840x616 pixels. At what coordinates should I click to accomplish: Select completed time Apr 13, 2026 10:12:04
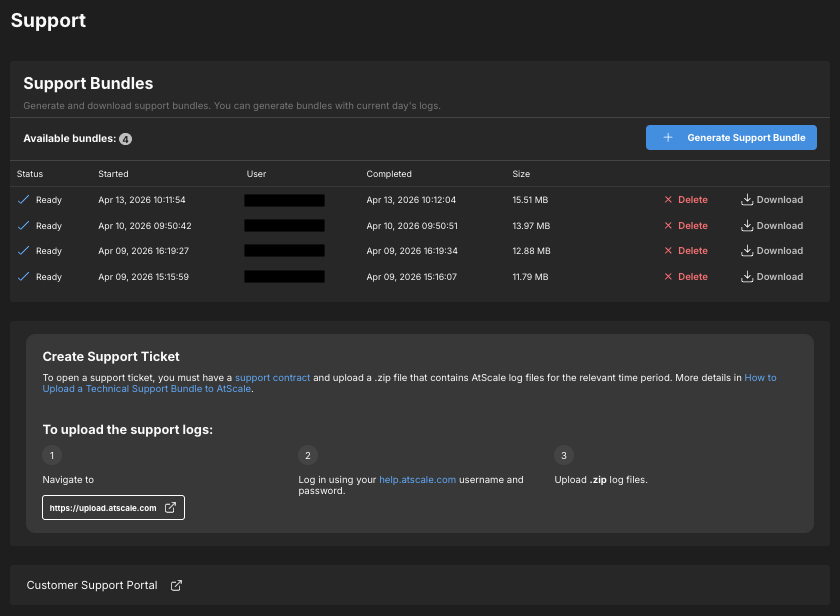click(x=411, y=200)
